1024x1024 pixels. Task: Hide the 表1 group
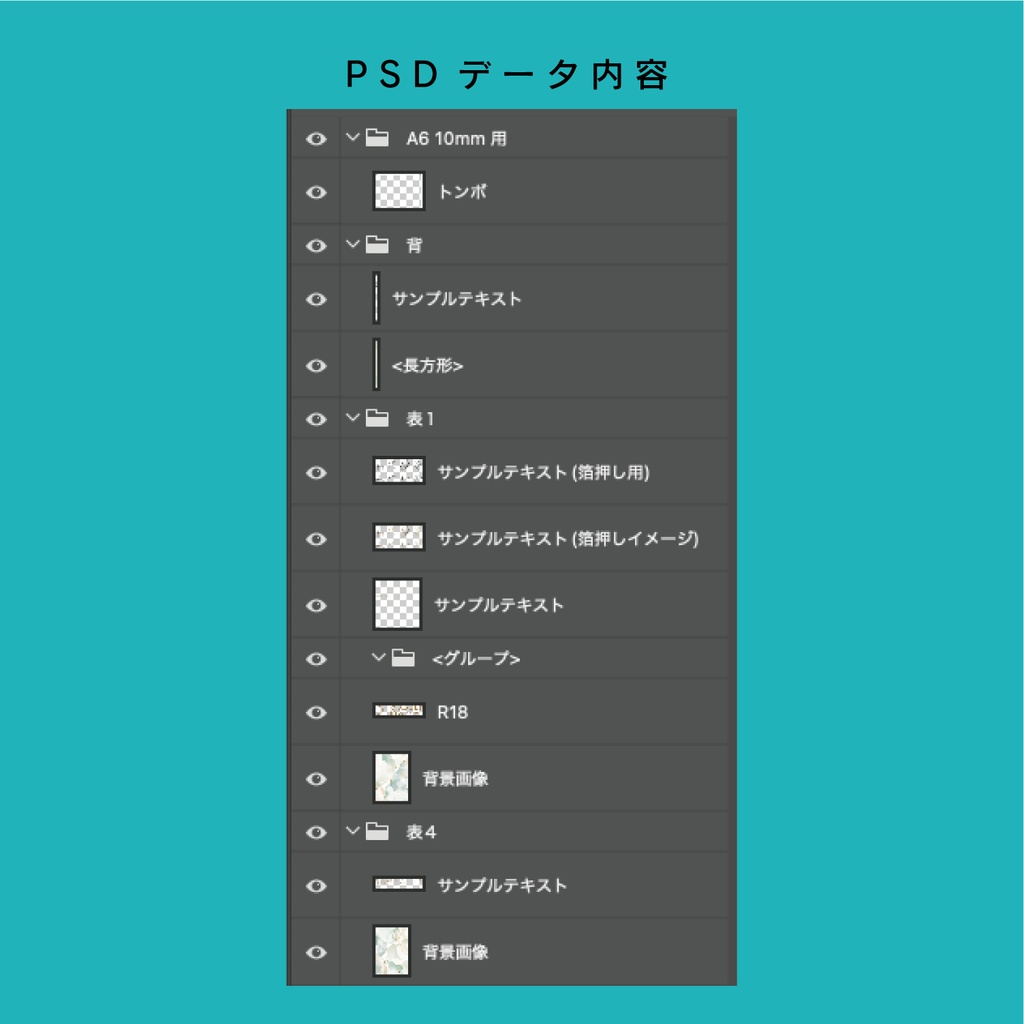[316, 419]
